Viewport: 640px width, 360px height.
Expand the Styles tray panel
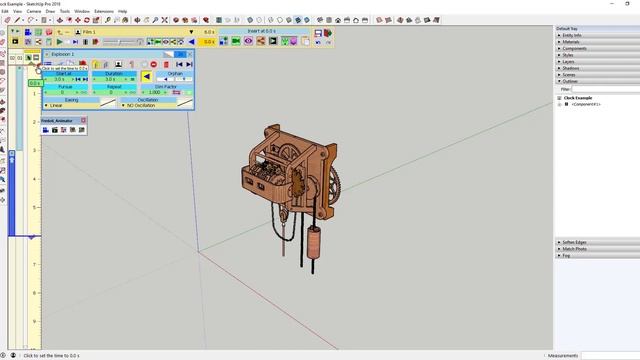click(x=597, y=55)
